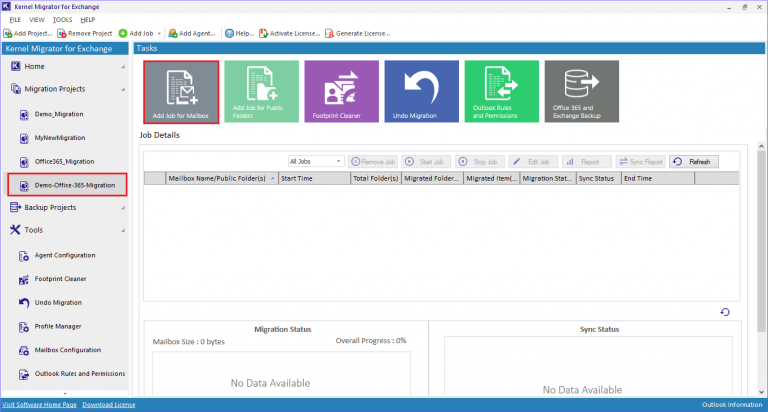Click Add Project toolbar button
Screen dimensions: 768x412
coord(28,33)
